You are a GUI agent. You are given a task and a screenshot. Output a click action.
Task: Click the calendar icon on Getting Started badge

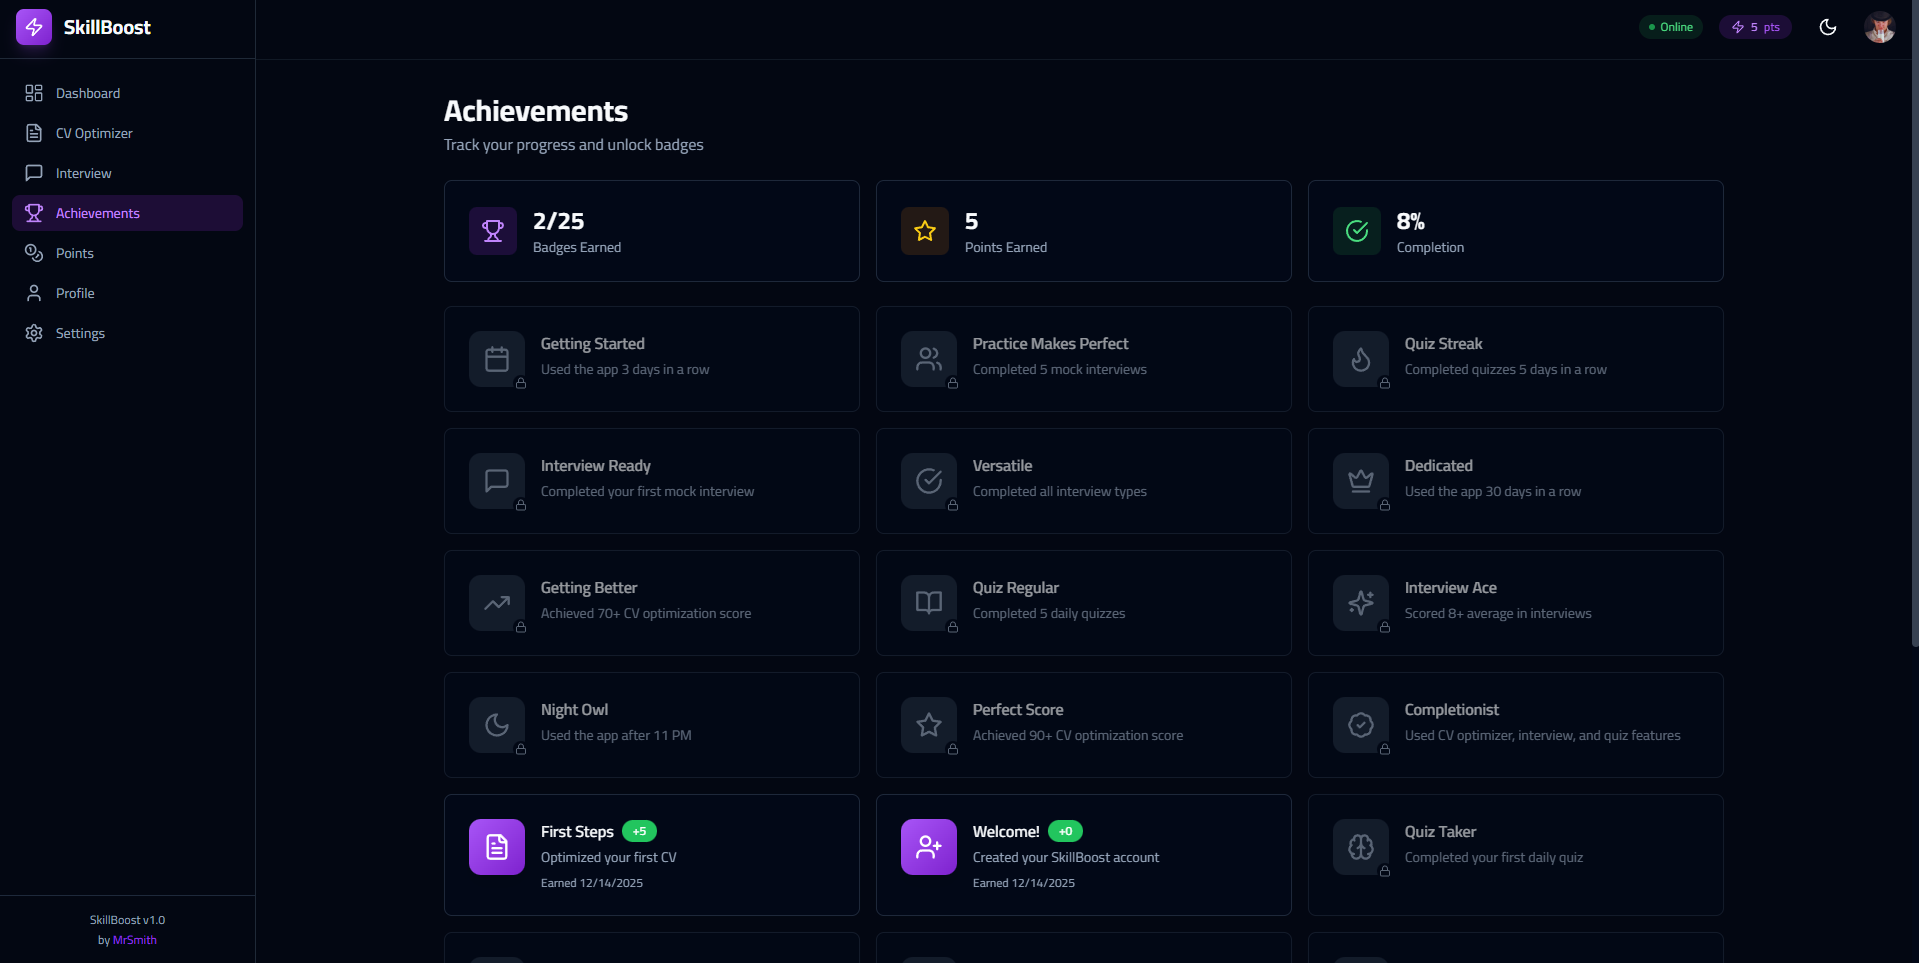(496, 358)
